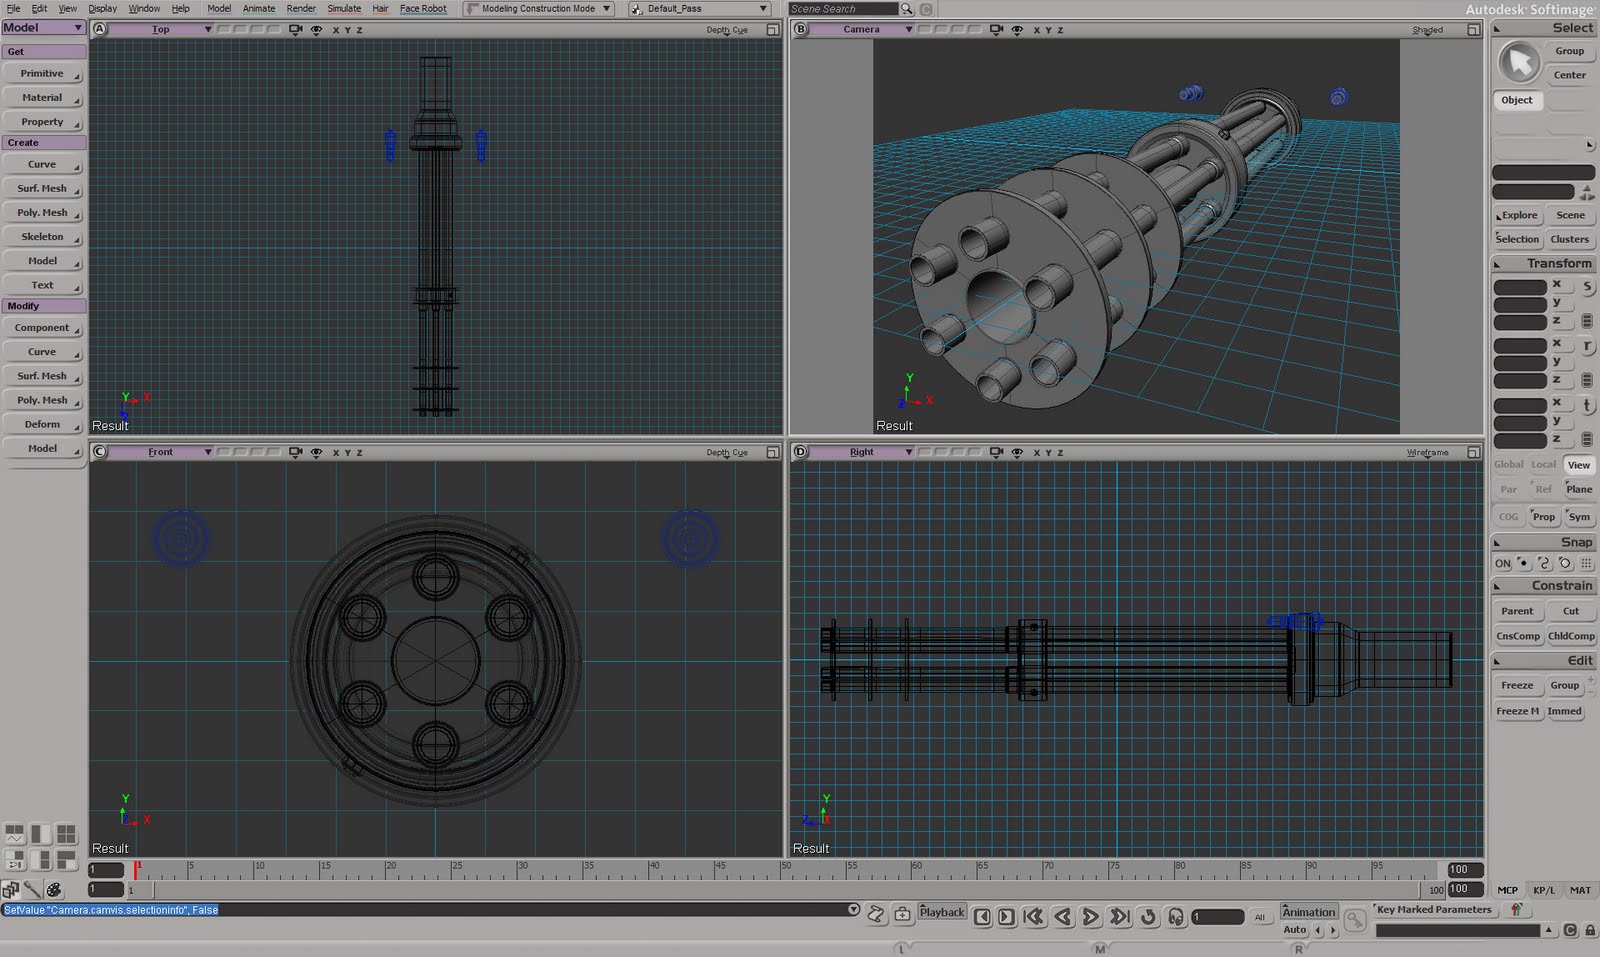Image resolution: width=1600 pixels, height=957 pixels.
Task: Click the Scene Search input field
Action: (x=843, y=9)
